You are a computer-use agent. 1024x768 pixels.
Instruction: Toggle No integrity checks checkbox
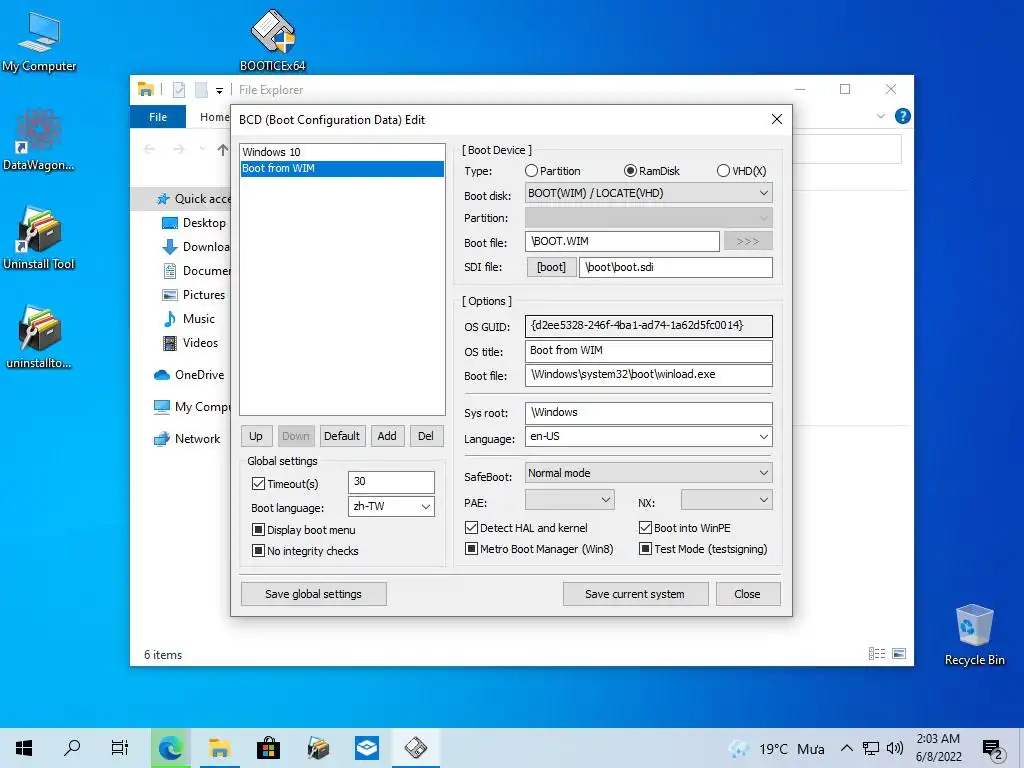[x=305, y=551]
